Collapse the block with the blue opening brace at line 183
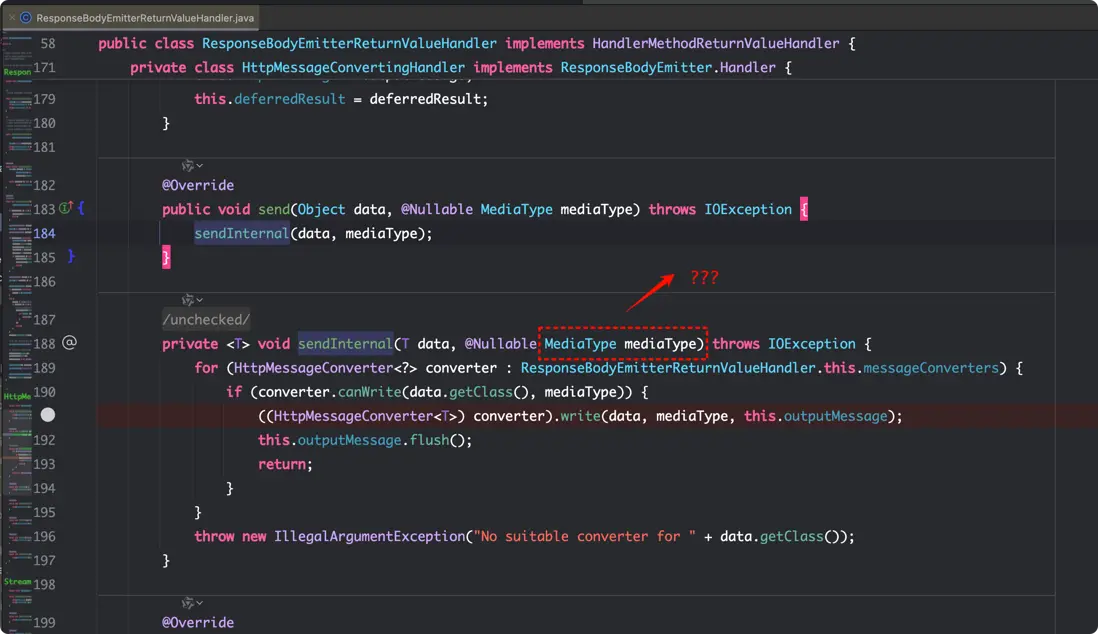The image size is (1098, 634). pos(81,208)
